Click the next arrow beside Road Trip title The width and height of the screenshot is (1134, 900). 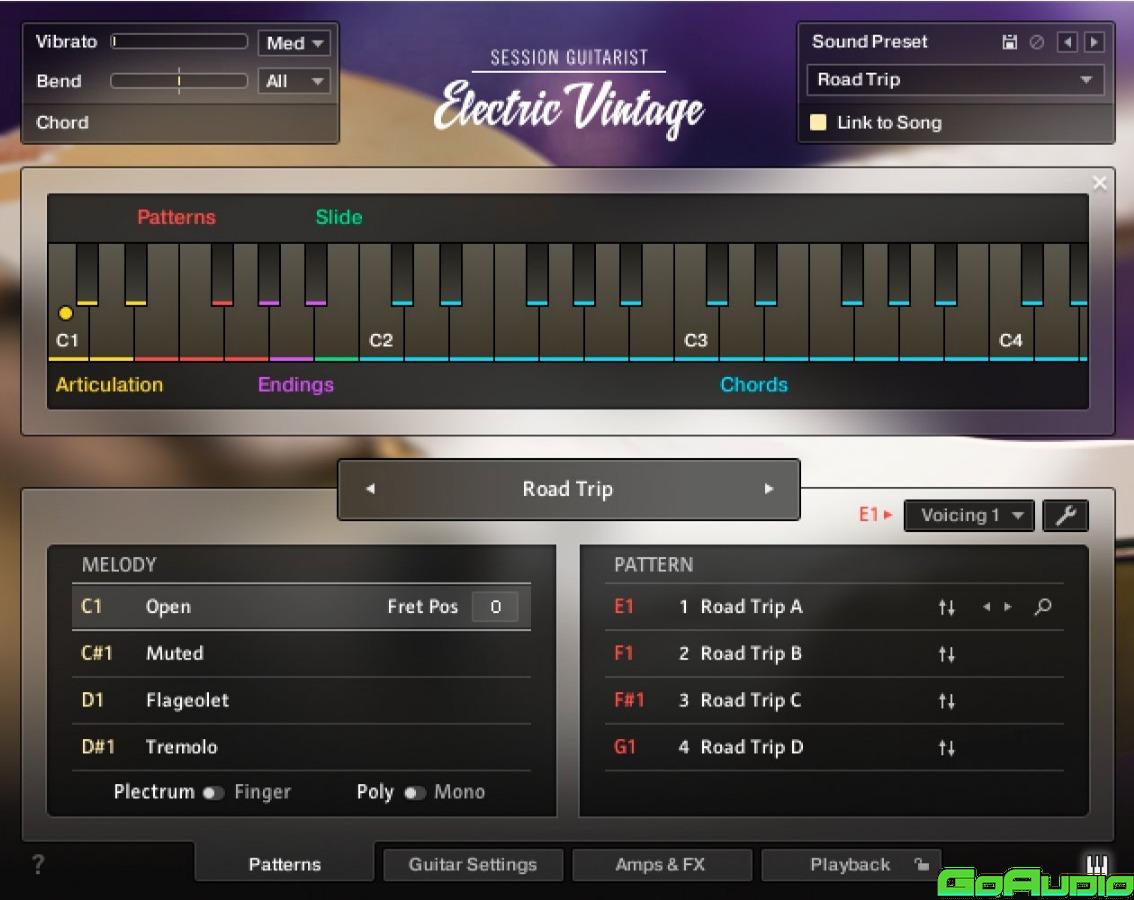tap(769, 489)
